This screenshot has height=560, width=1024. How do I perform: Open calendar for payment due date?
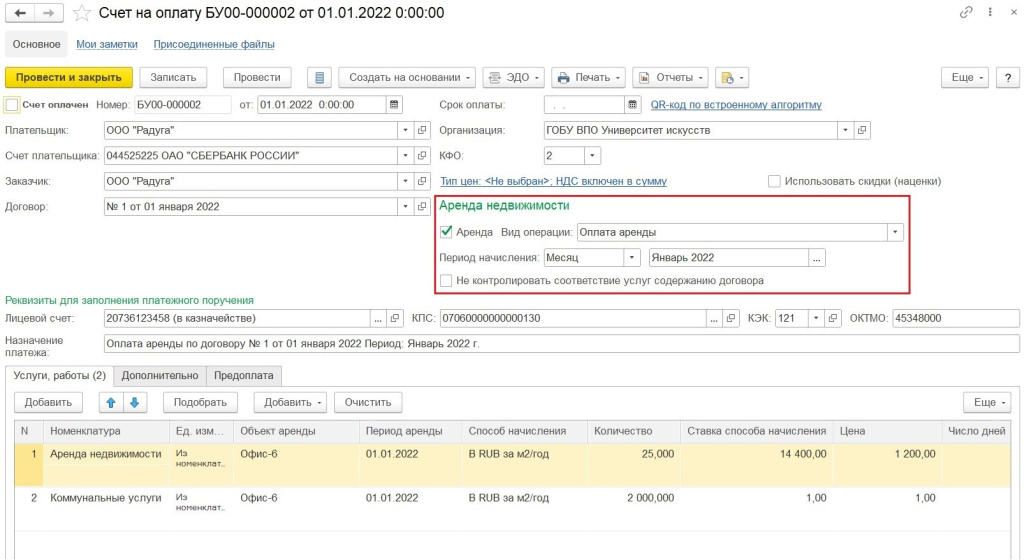(632, 104)
